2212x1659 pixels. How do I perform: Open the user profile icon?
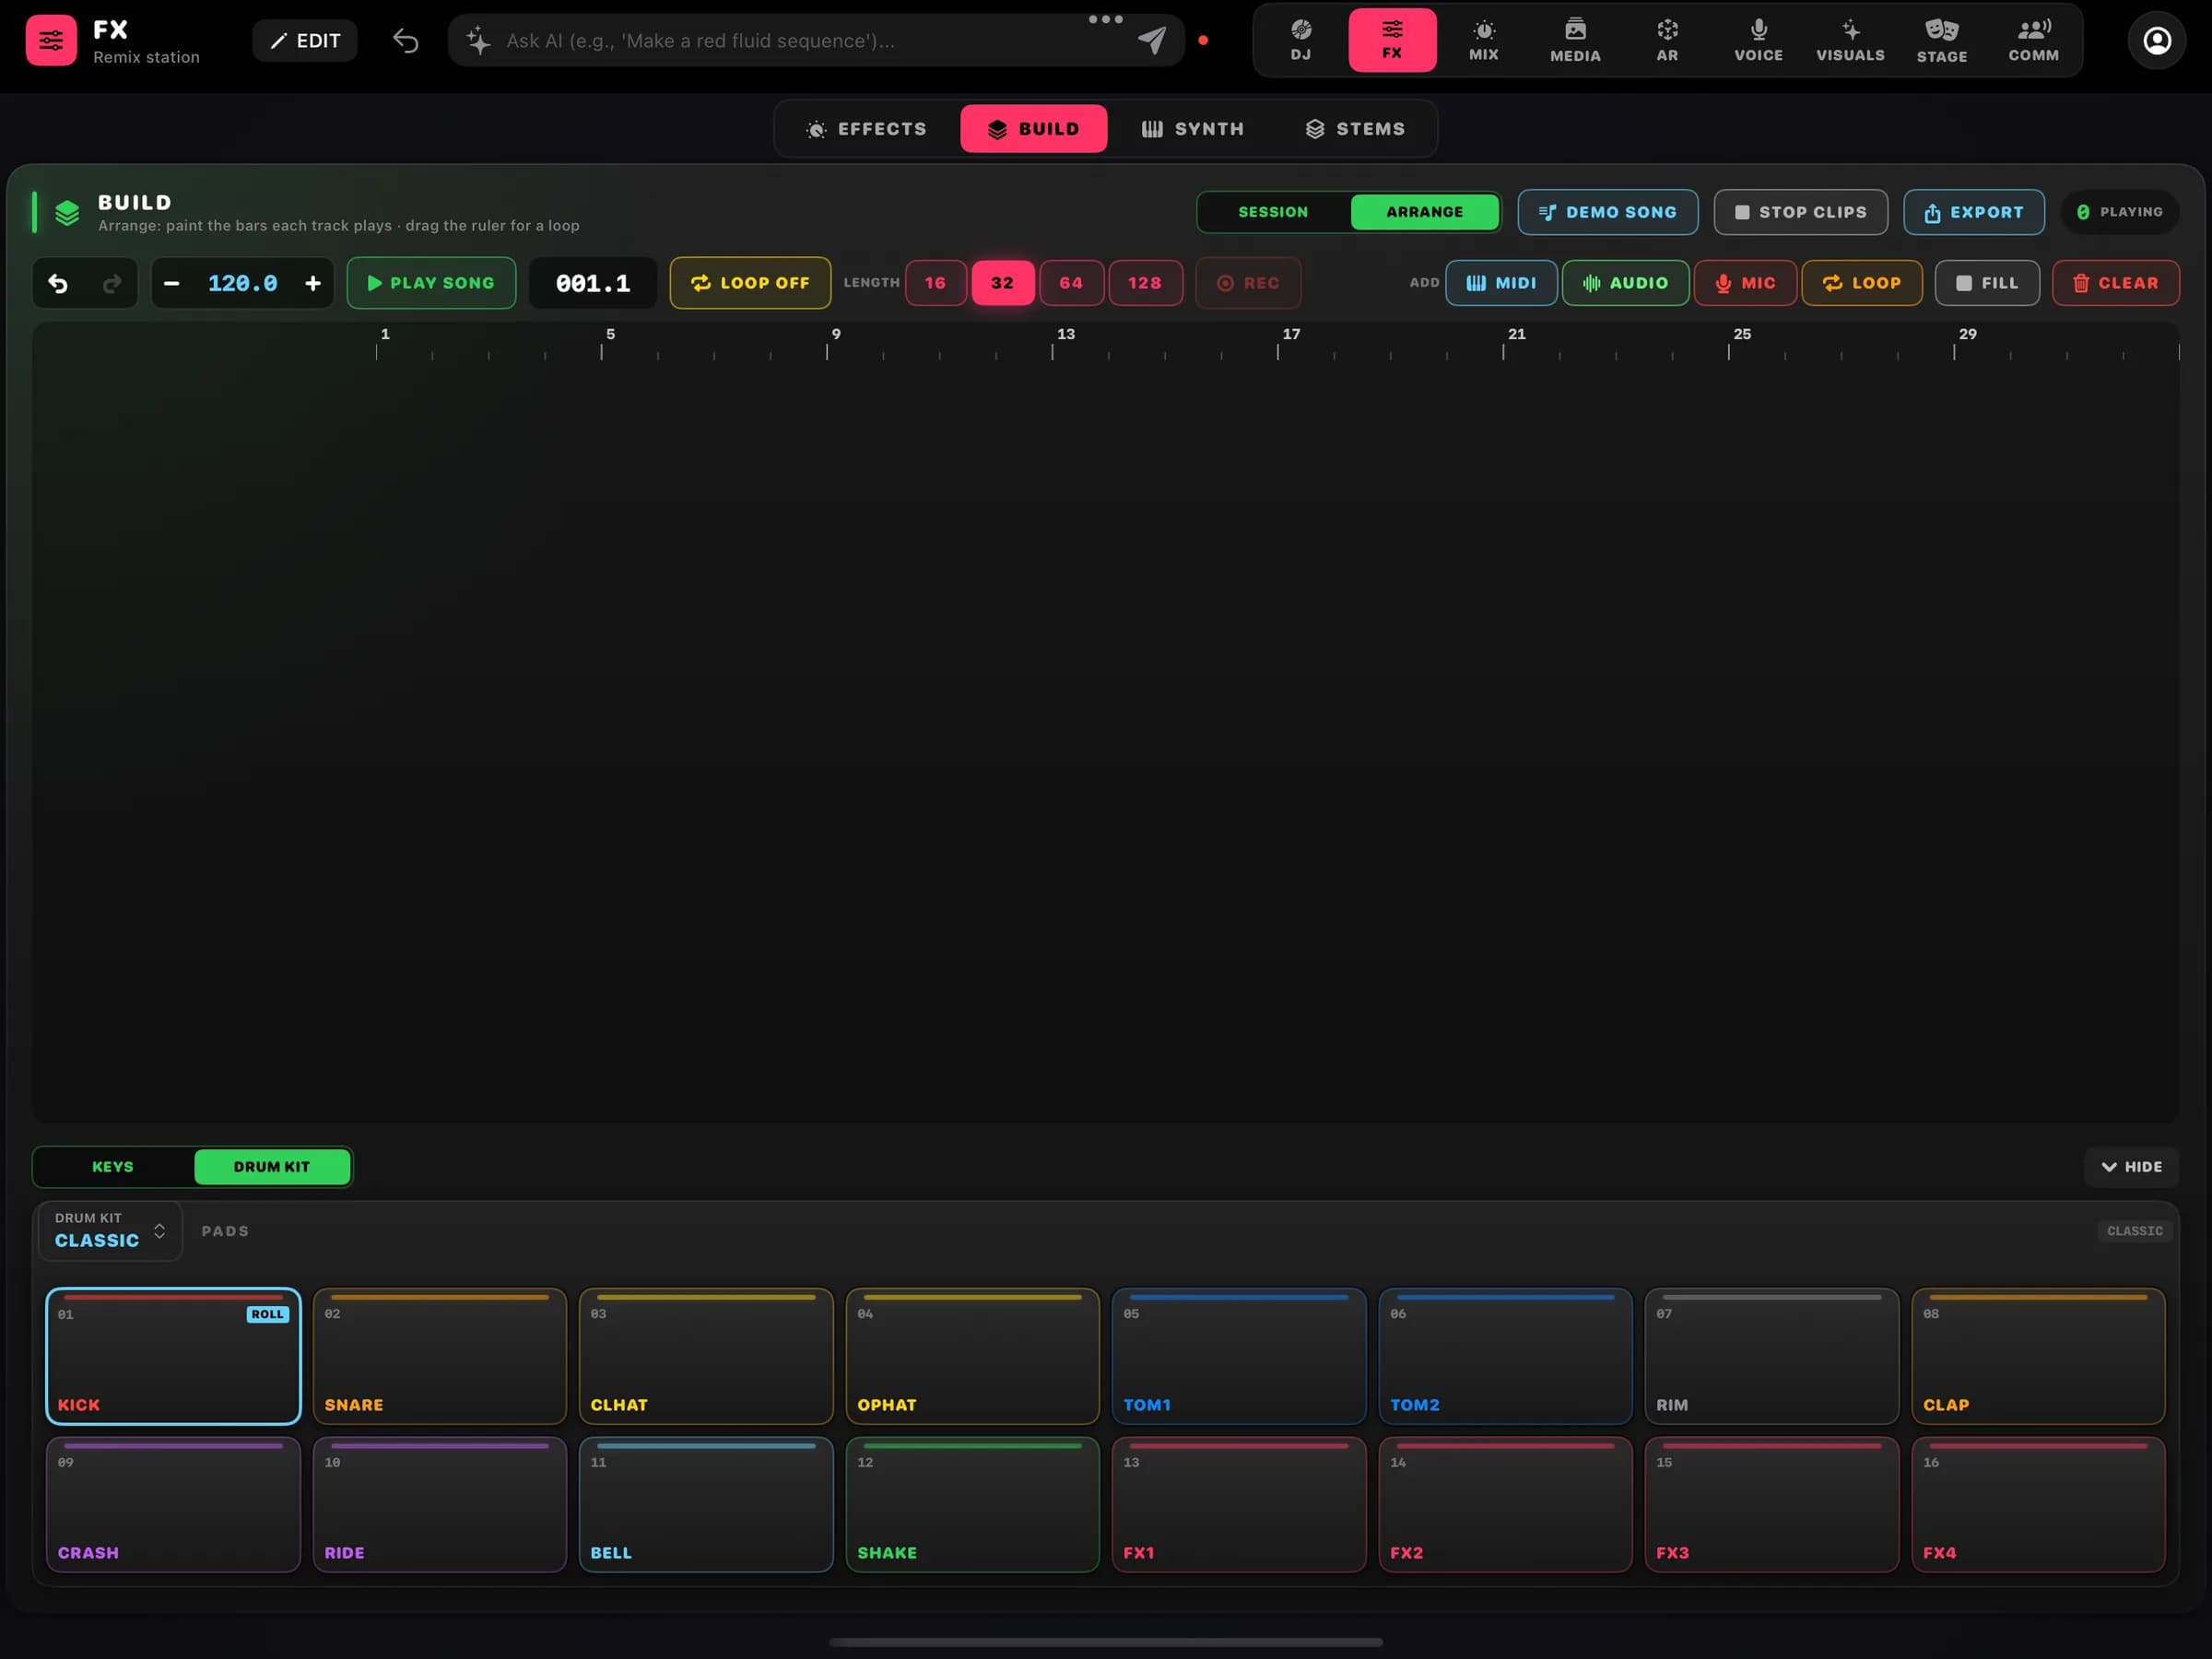(2157, 40)
